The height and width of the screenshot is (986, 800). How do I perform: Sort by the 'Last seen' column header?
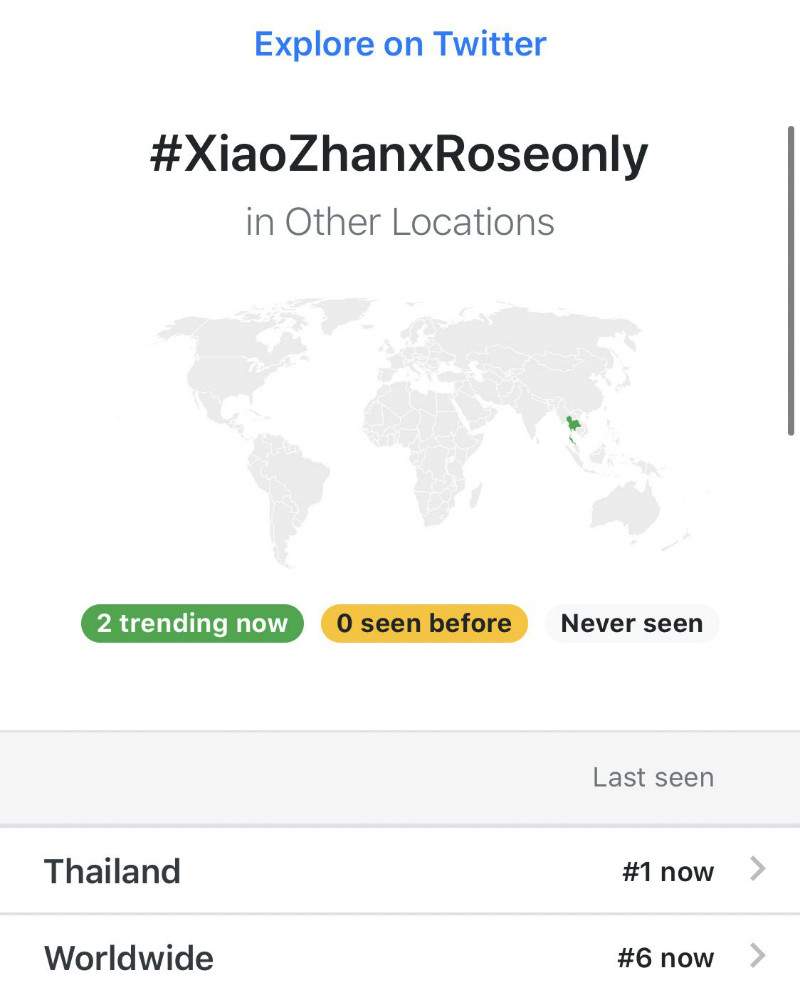[x=653, y=777]
